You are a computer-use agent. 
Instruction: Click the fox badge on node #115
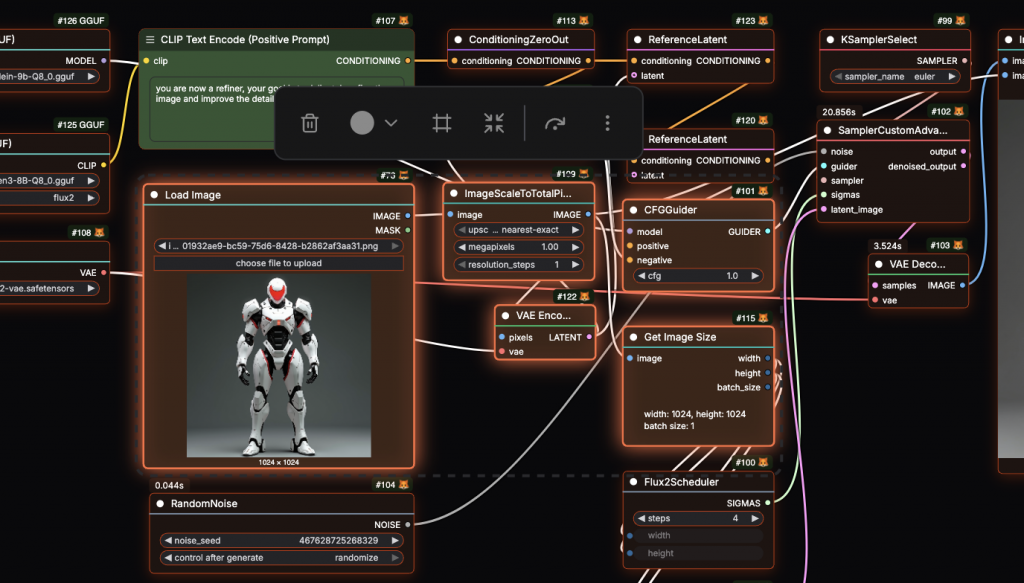coord(765,318)
